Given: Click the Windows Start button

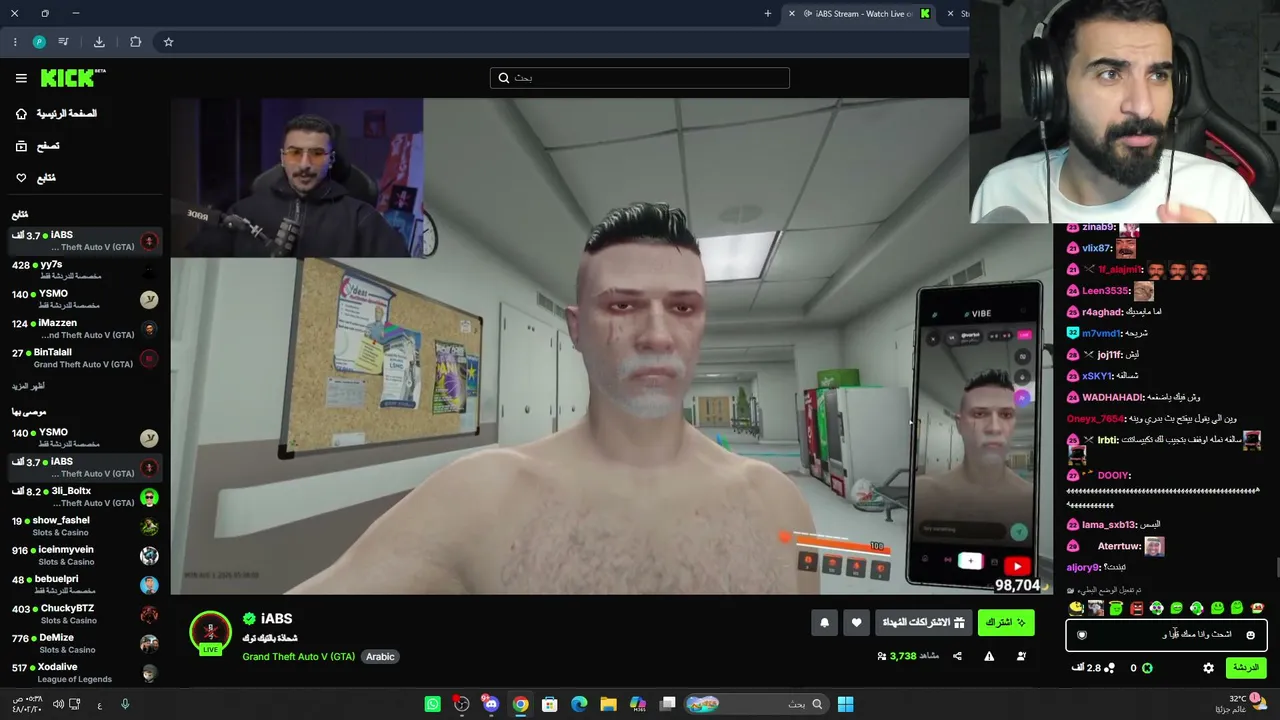Looking at the screenshot, I should [x=845, y=704].
